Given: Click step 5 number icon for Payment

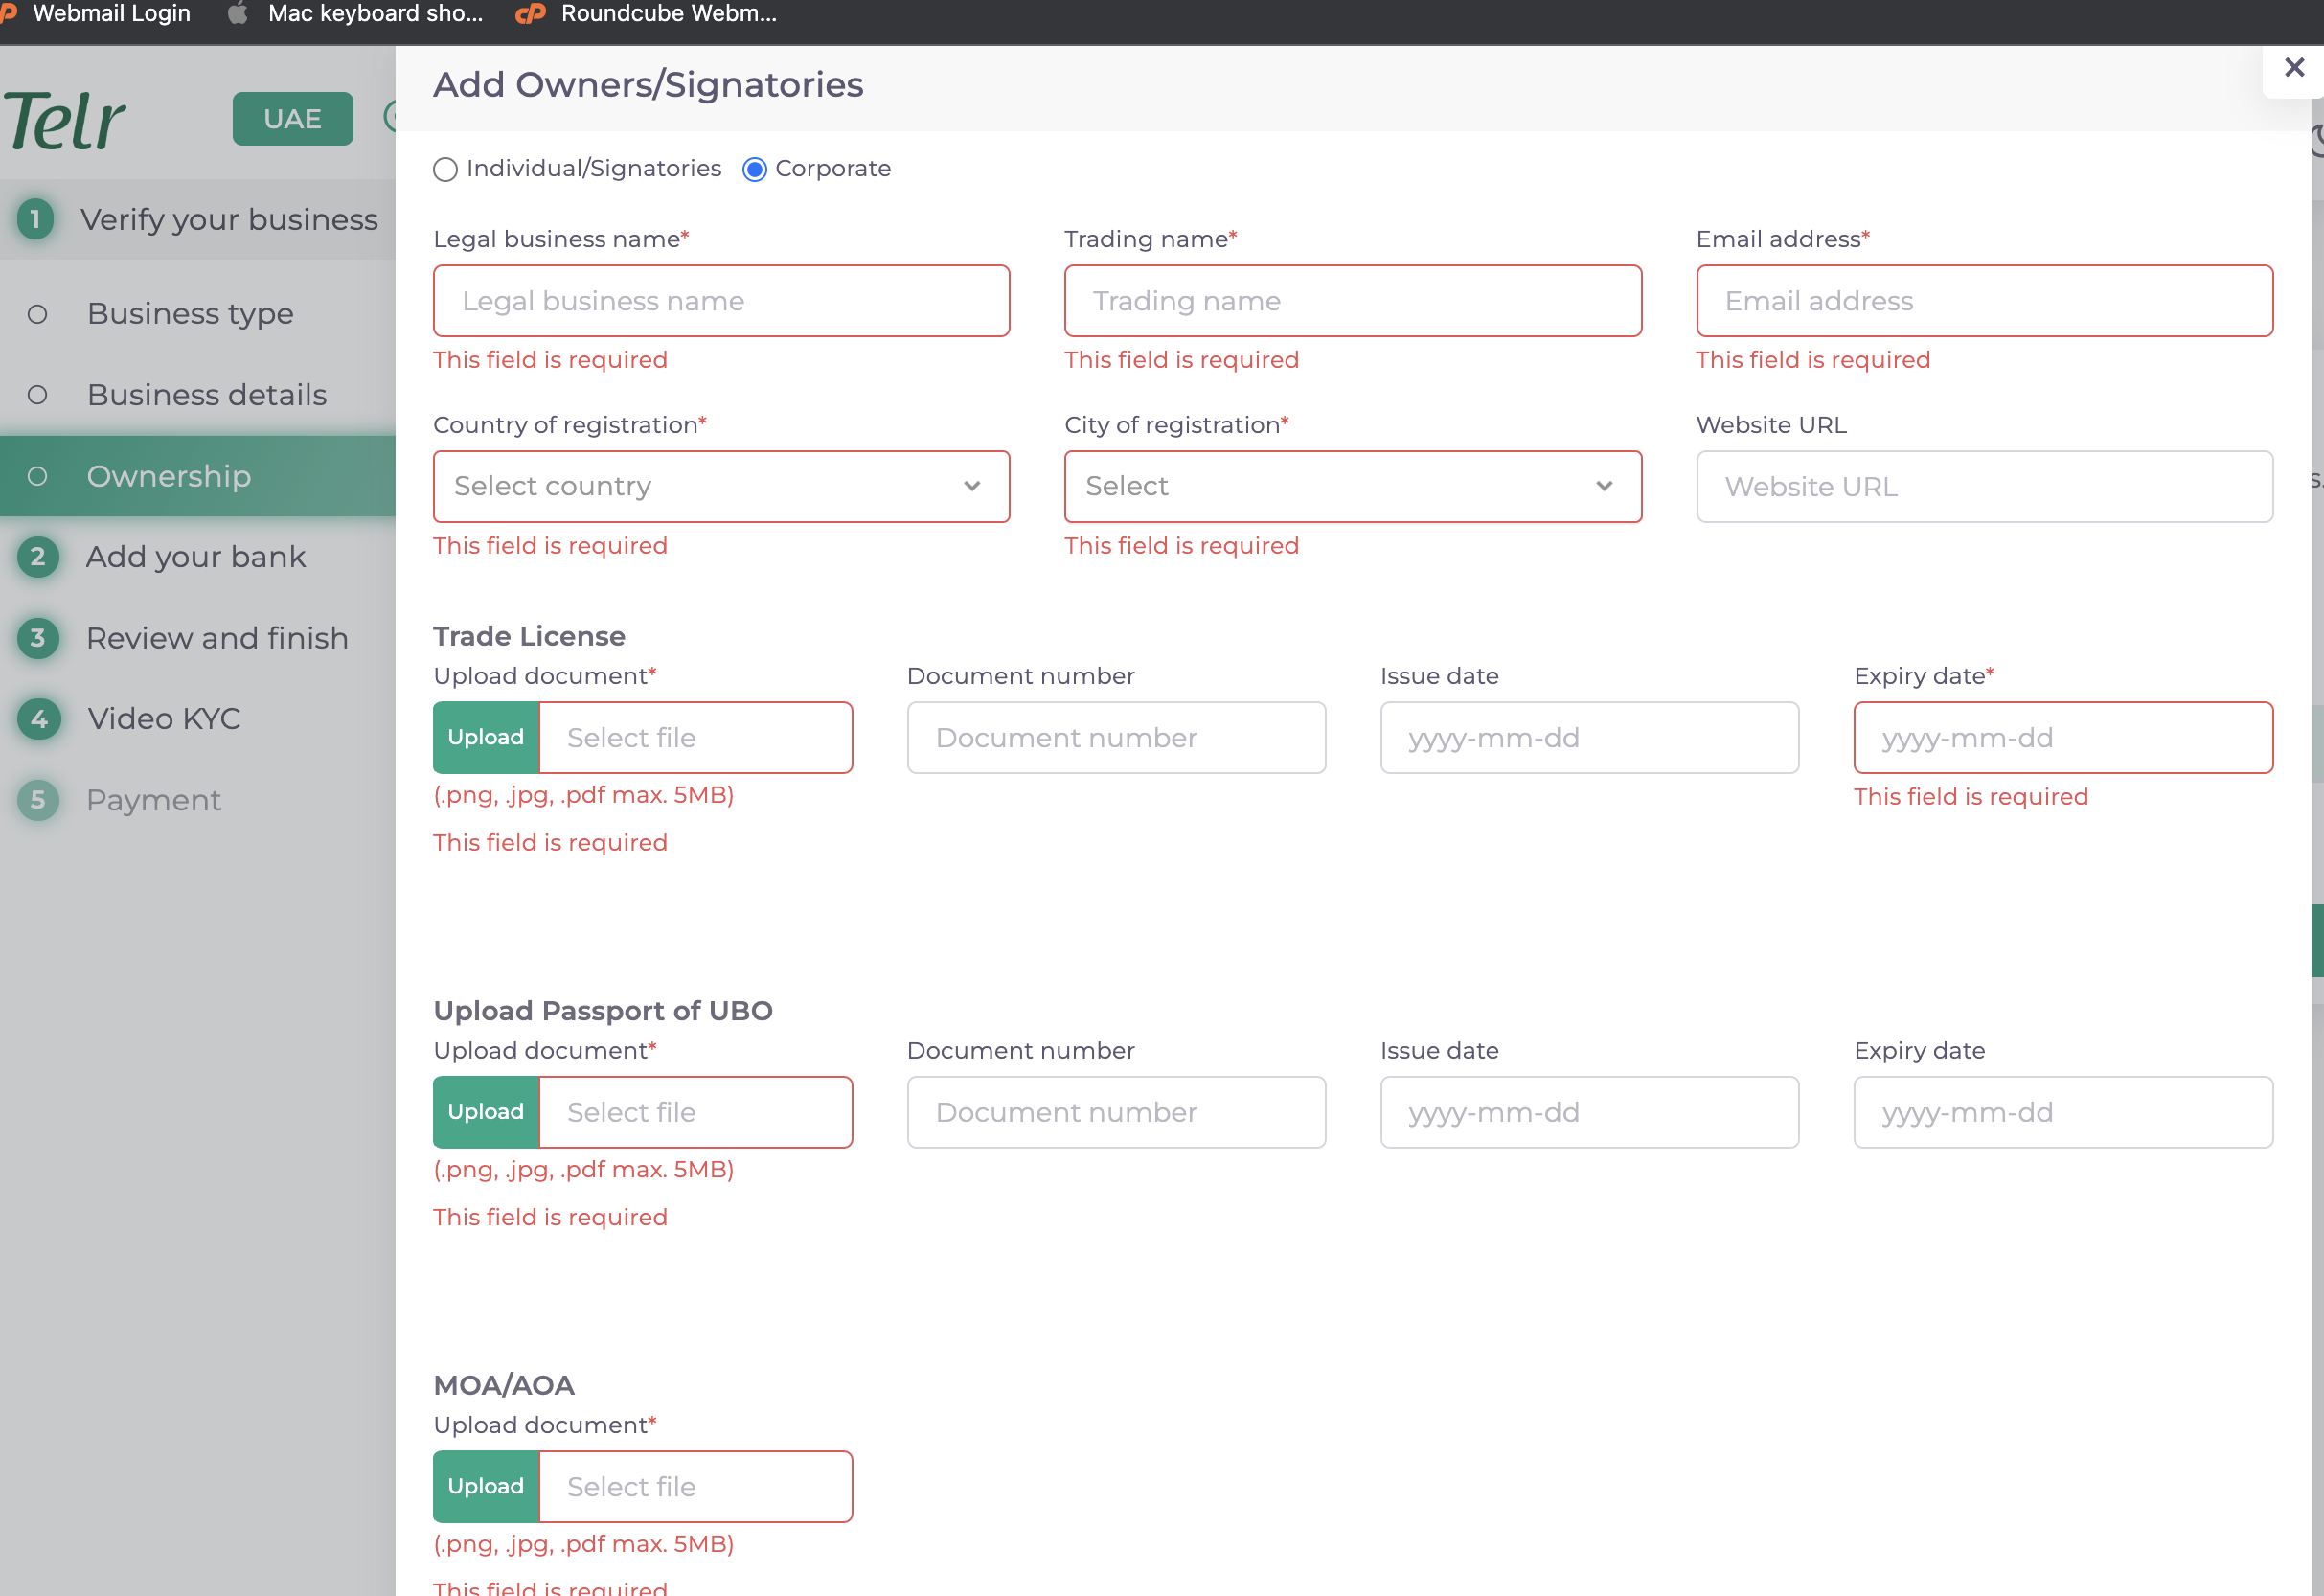Looking at the screenshot, I should click(x=38, y=800).
